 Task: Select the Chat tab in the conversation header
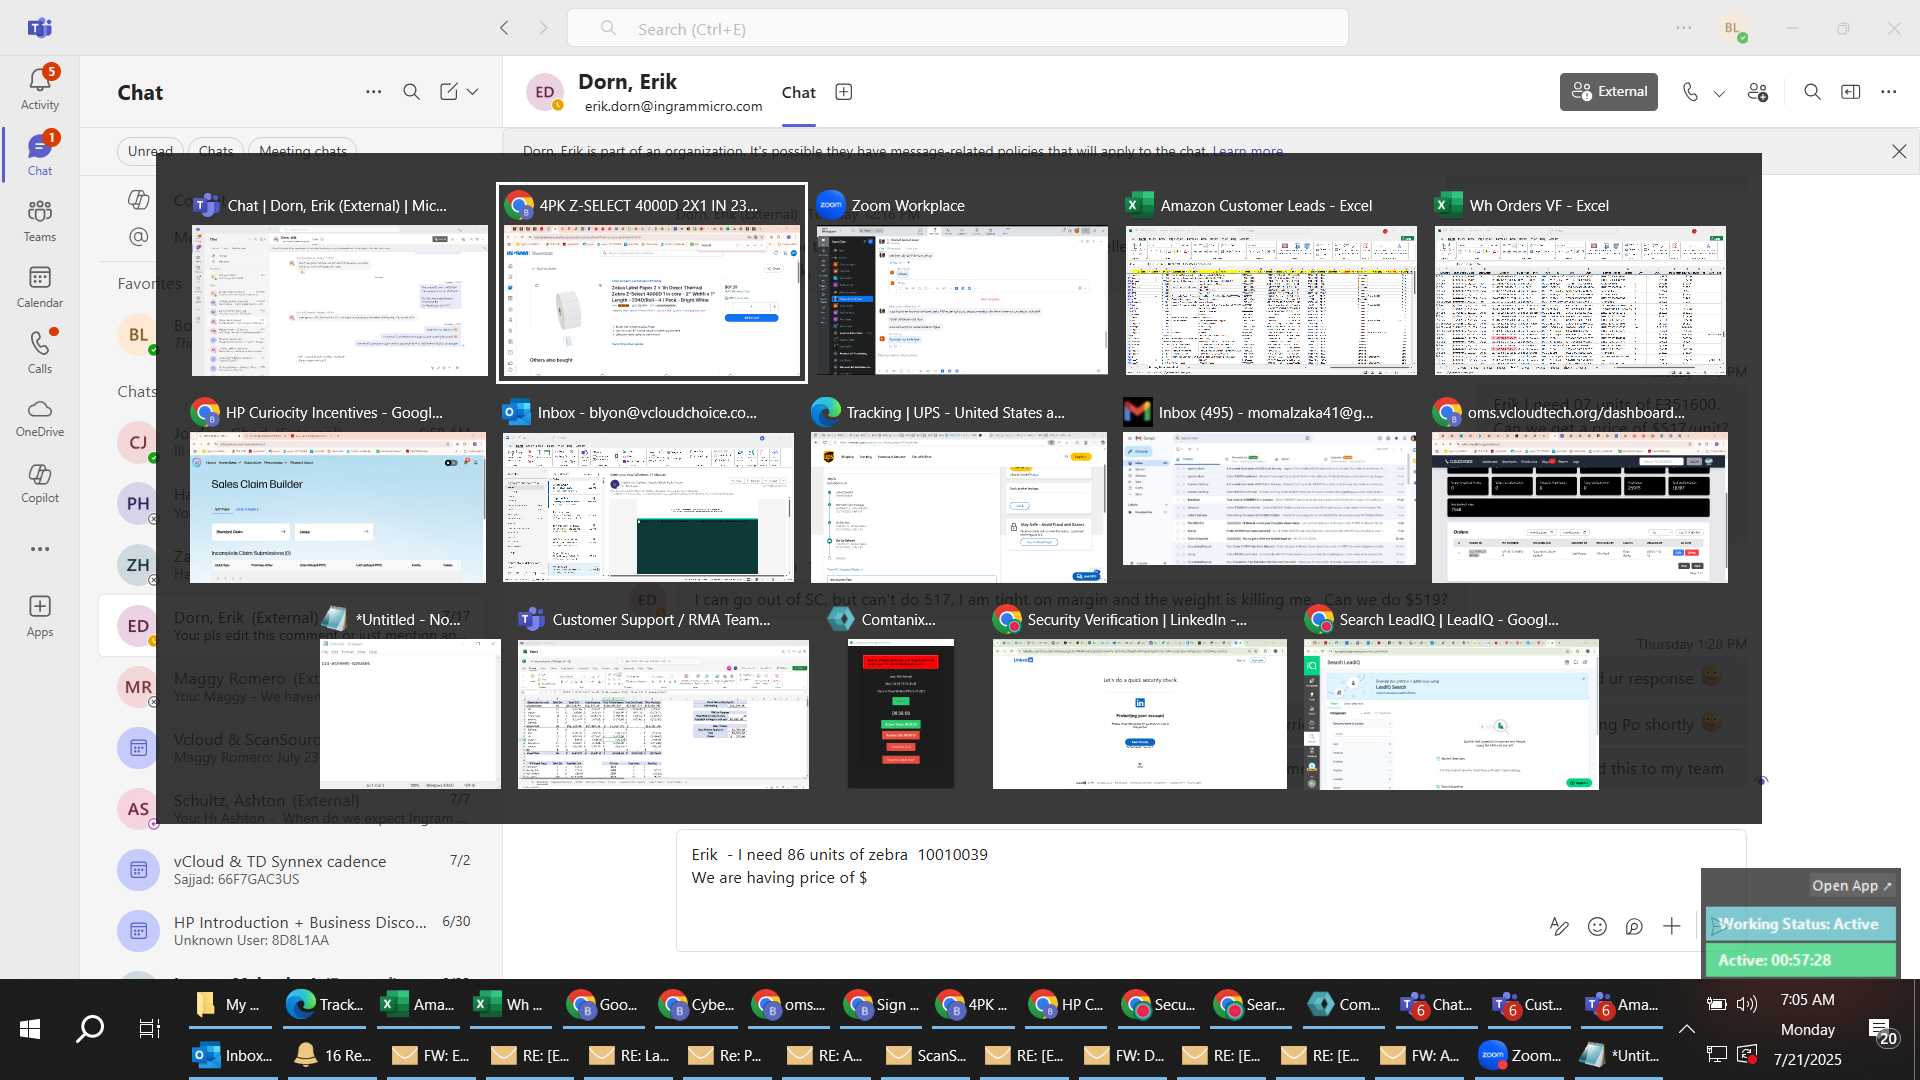(x=798, y=93)
